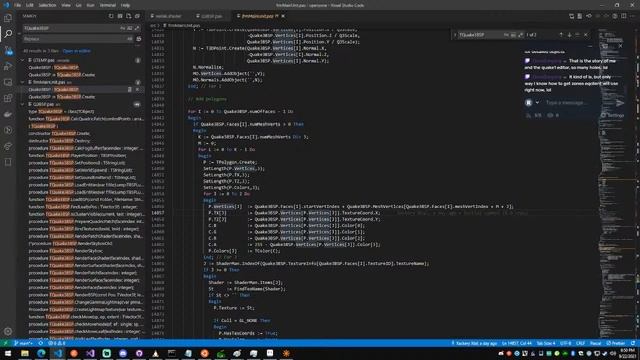Open the File menu
Screen dimensions: 640x360
tap(17, 5)
